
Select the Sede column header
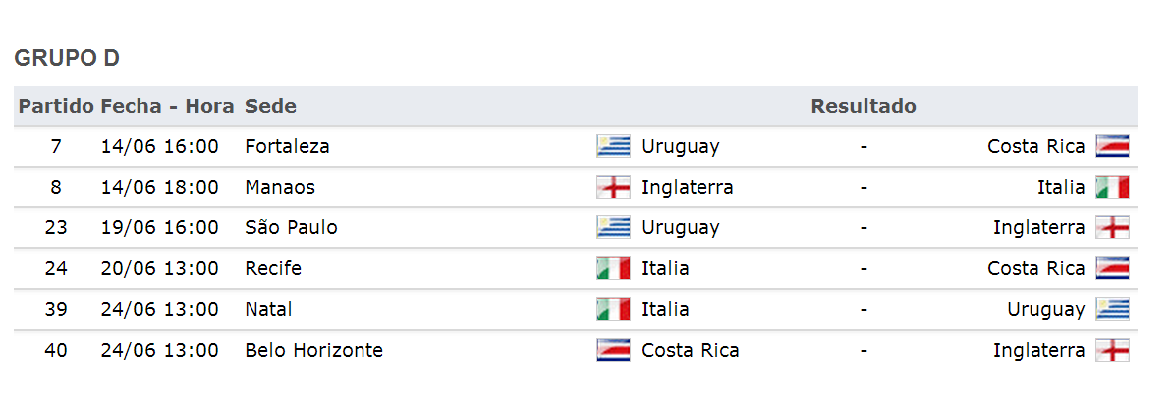(271, 106)
